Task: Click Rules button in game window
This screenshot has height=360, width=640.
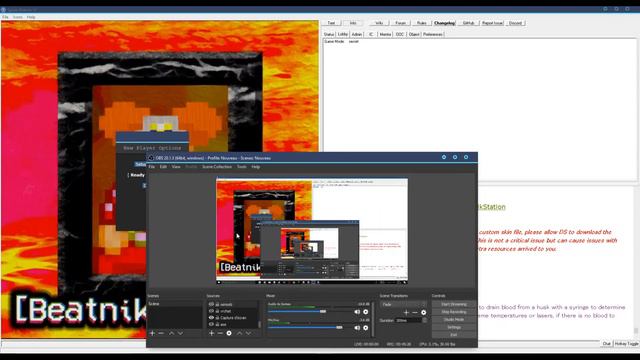Action: pyautogui.click(x=422, y=23)
